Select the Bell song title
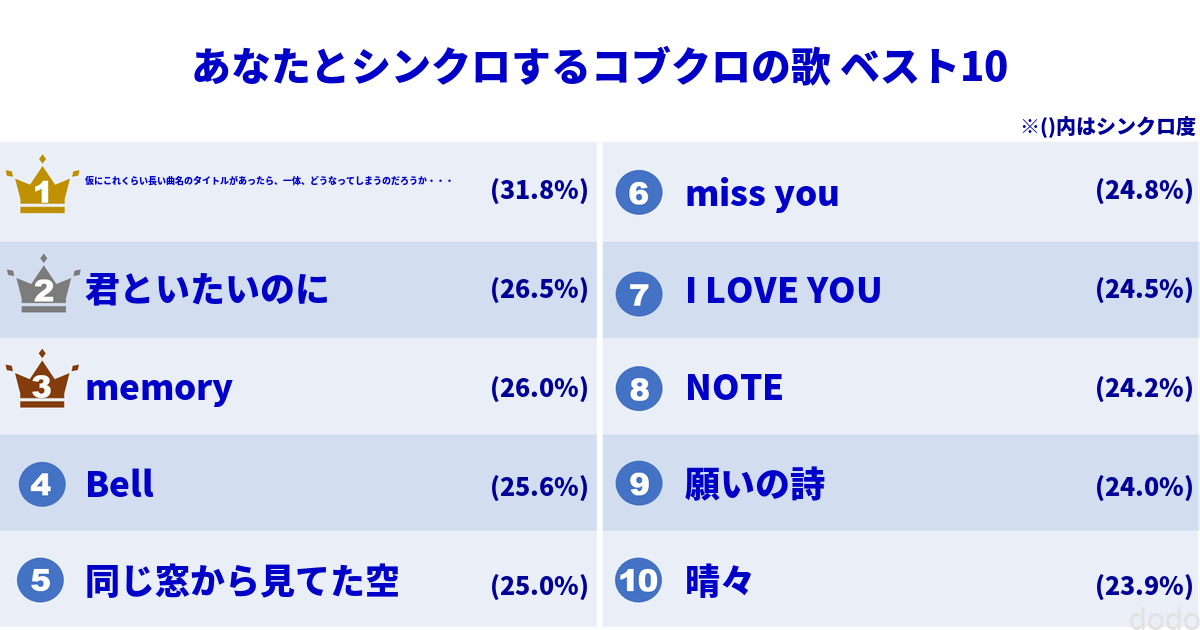Image resolution: width=1200 pixels, height=630 pixels. pyautogui.click(x=120, y=485)
